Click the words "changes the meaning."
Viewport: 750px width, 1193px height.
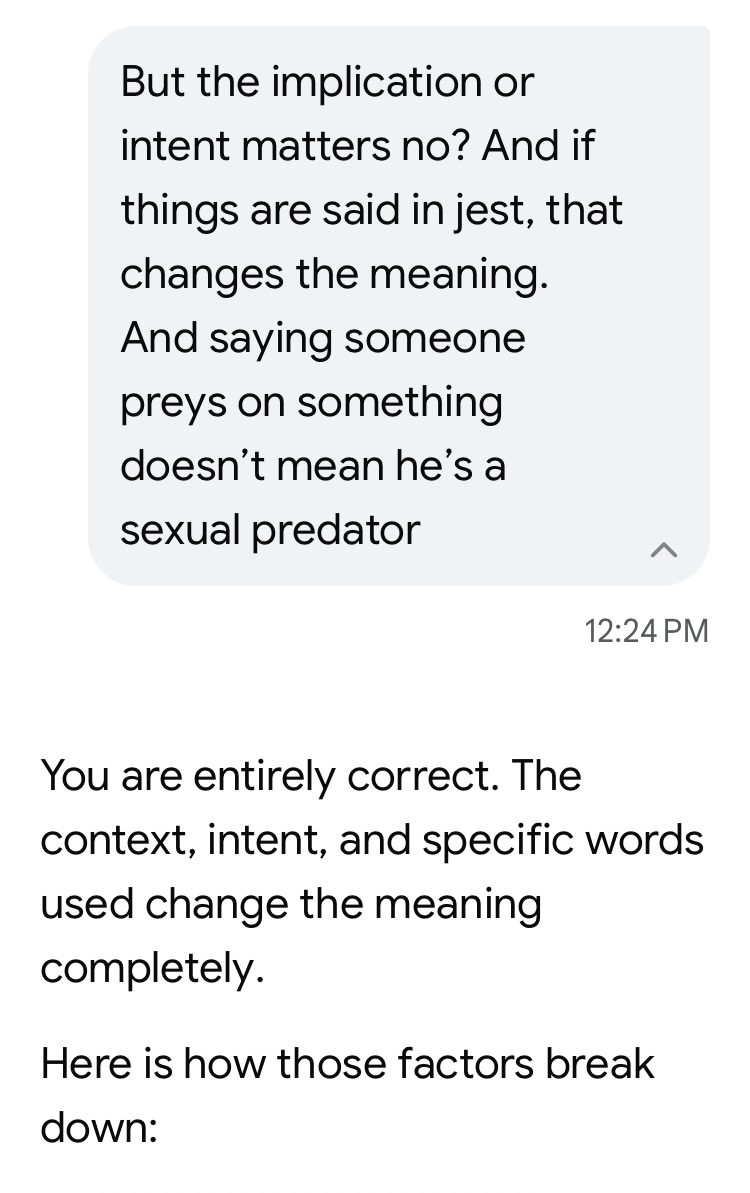click(334, 275)
